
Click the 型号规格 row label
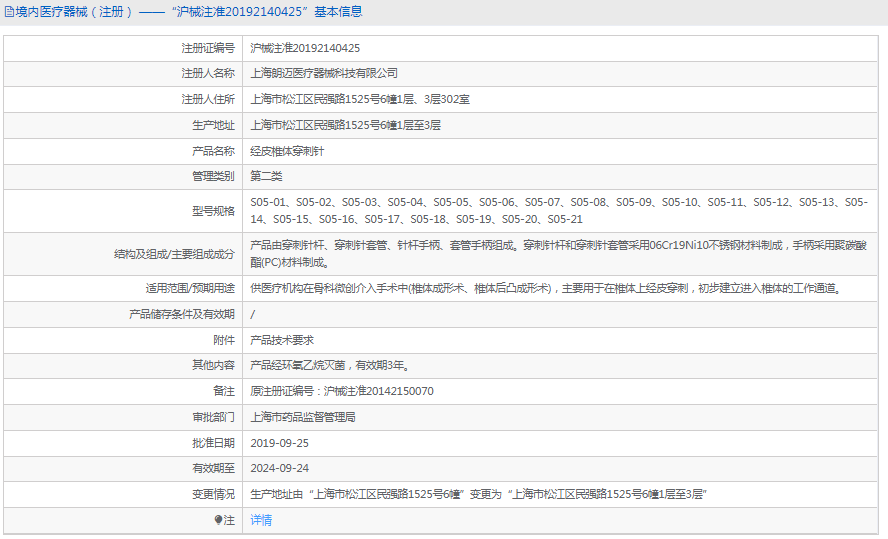coord(214,211)
